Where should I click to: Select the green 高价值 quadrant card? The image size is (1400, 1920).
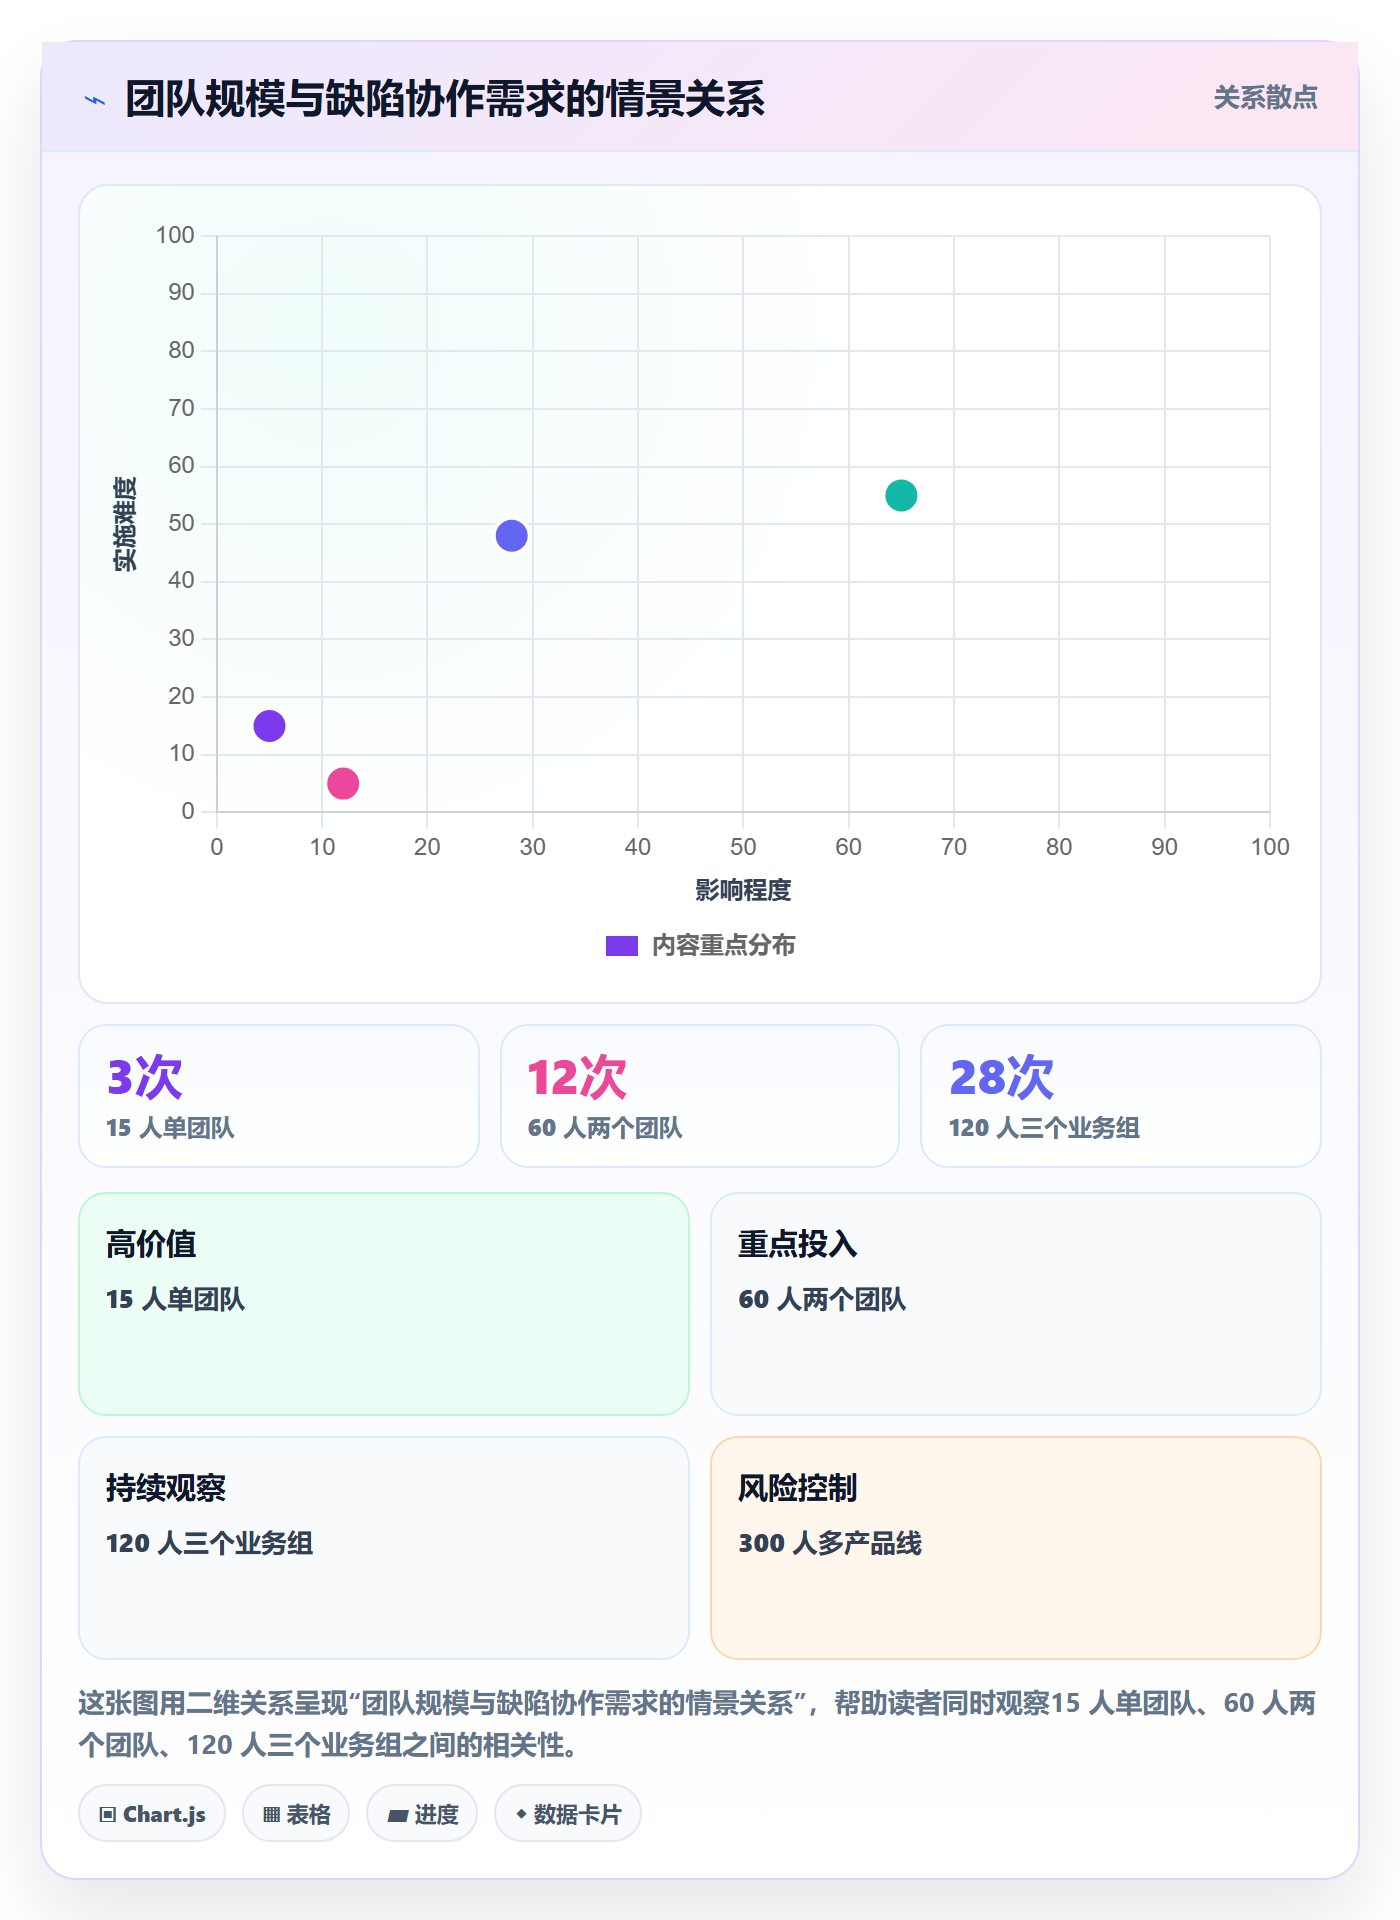click(384, 1304)
